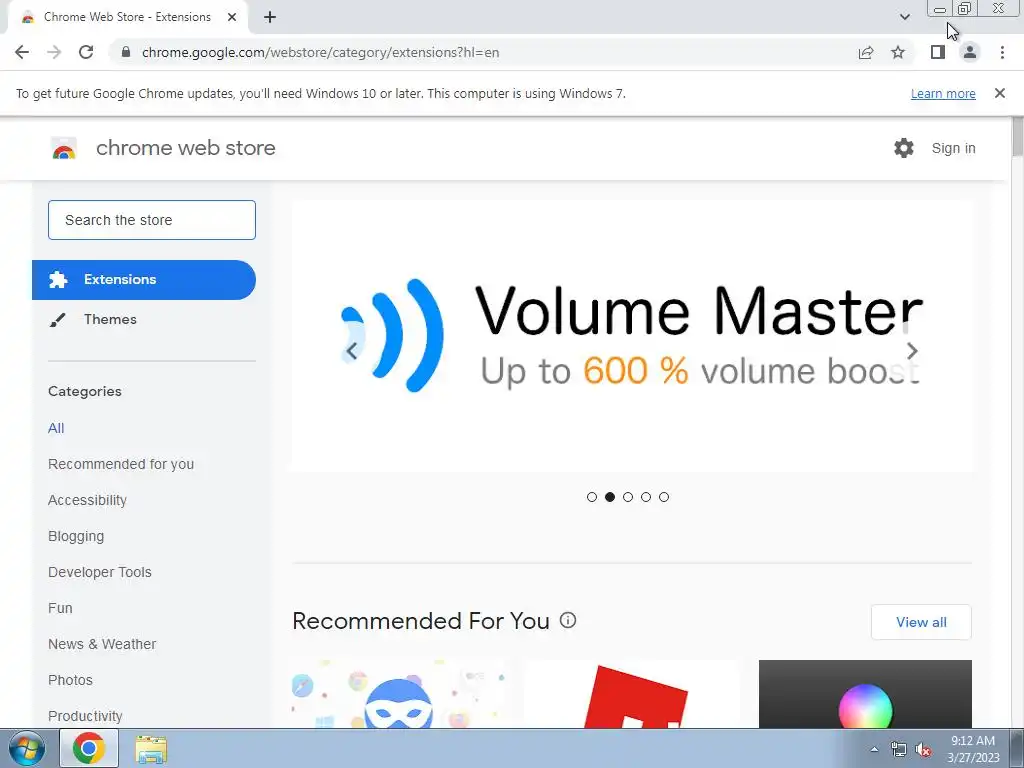Open the red square extension card
The width and height of the screenshot is (1024, 768).
[632, 694]
